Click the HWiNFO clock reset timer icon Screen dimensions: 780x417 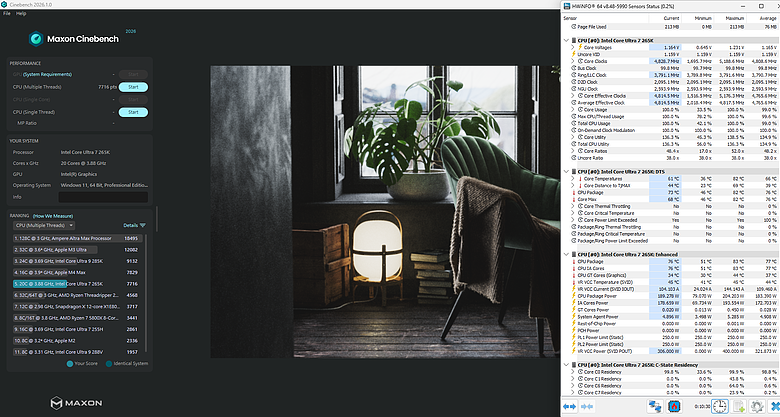pyautogui.click(x=720, y=407)
